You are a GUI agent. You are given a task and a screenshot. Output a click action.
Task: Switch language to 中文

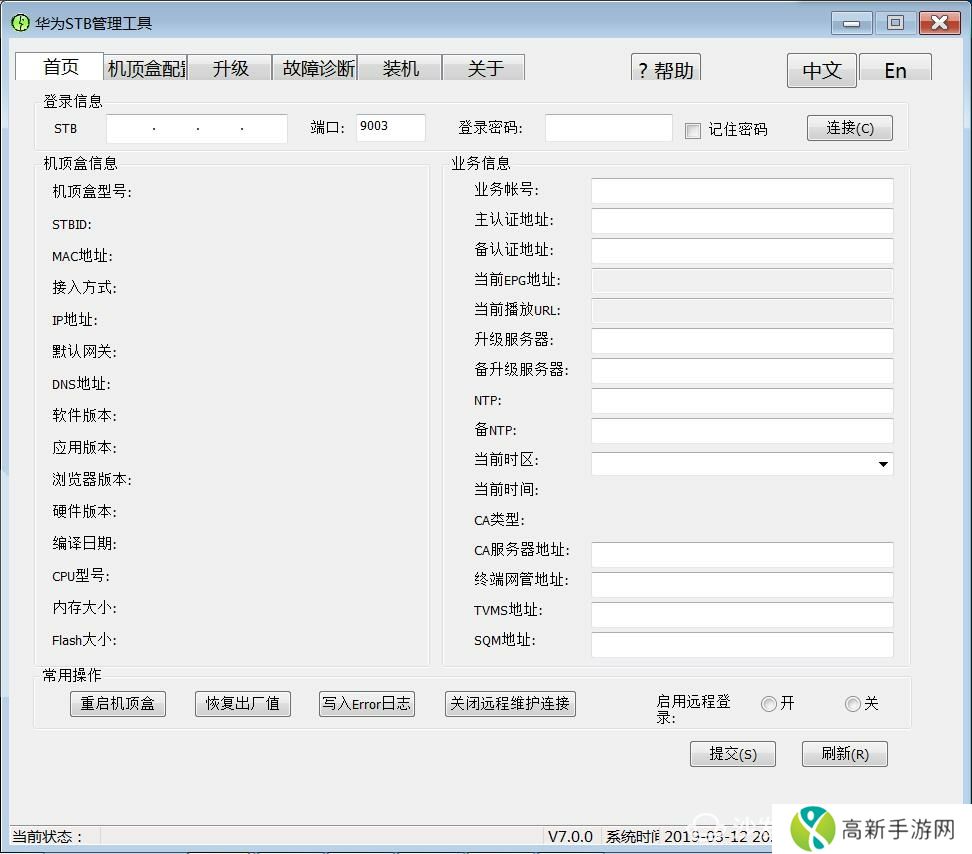(x=822, y=70)
